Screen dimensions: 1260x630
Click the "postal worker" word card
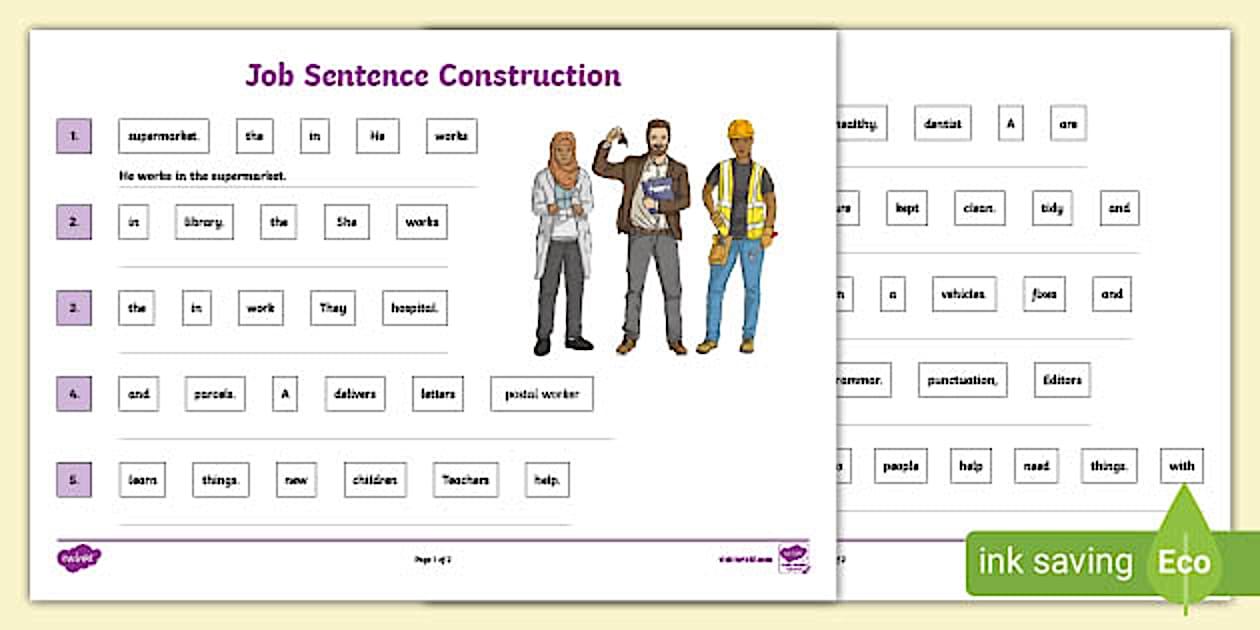click(x=540, y=393)
